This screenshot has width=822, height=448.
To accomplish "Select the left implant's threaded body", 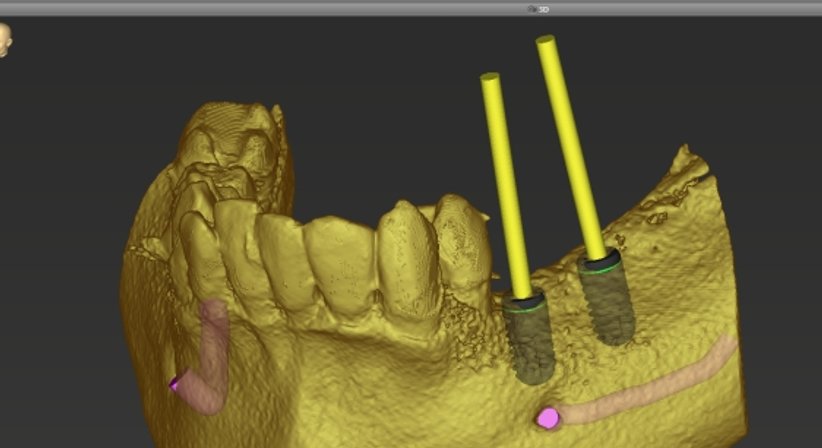I will click(529, 345).
